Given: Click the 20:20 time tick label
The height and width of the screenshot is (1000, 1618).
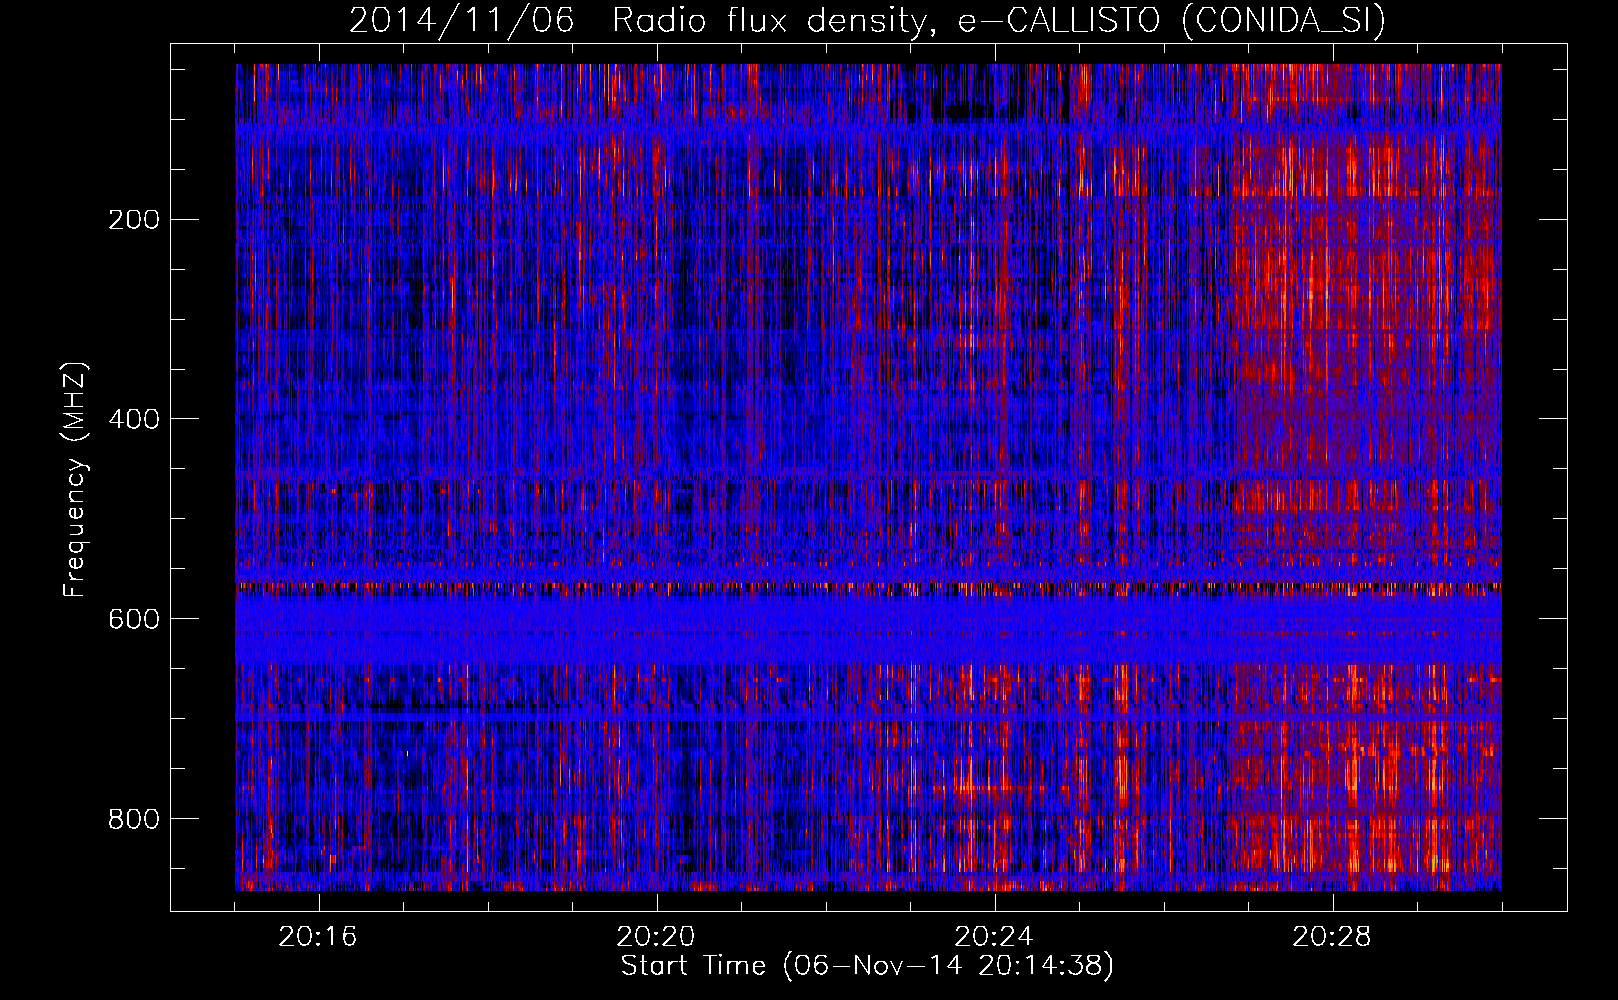Looking at the screenshot, I should coord(656,937).
